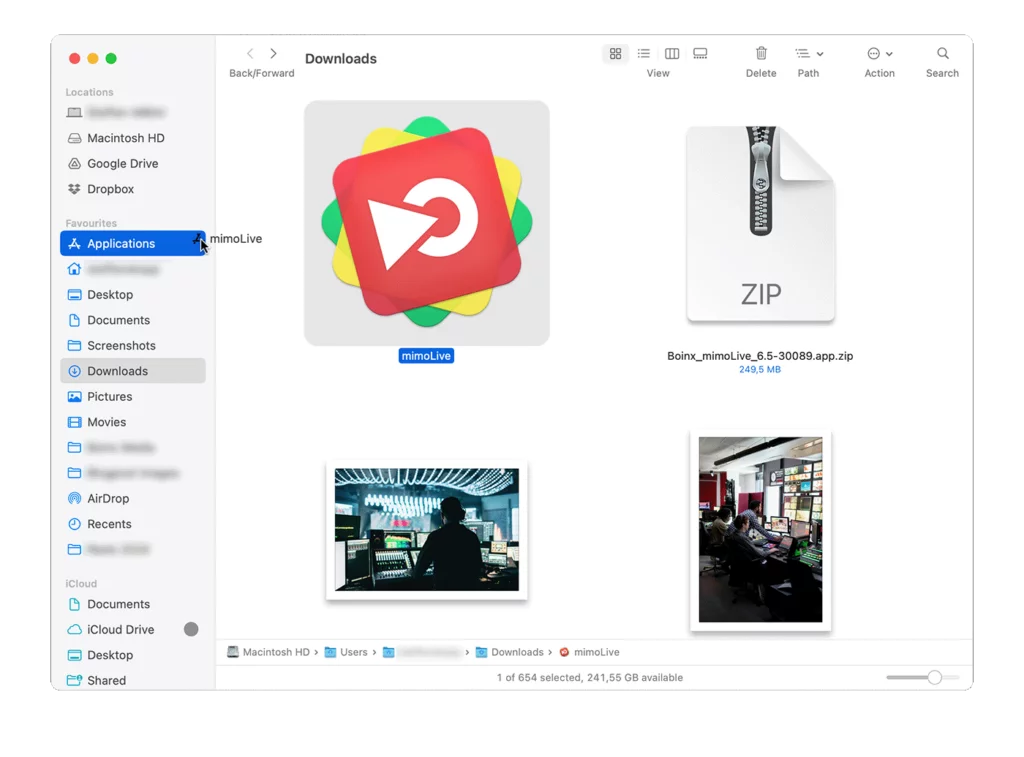Click the blurred folder below Recents
Image resolution: width=1024 pixels, height=757 pixels.
133,549
